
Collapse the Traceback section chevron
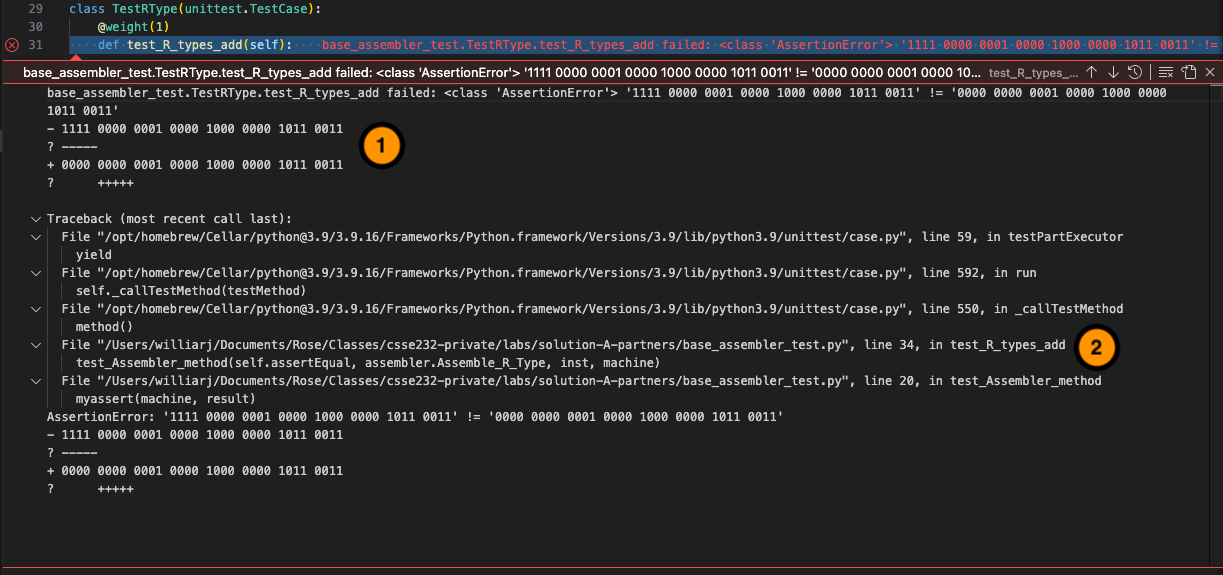tap(36, 219)
